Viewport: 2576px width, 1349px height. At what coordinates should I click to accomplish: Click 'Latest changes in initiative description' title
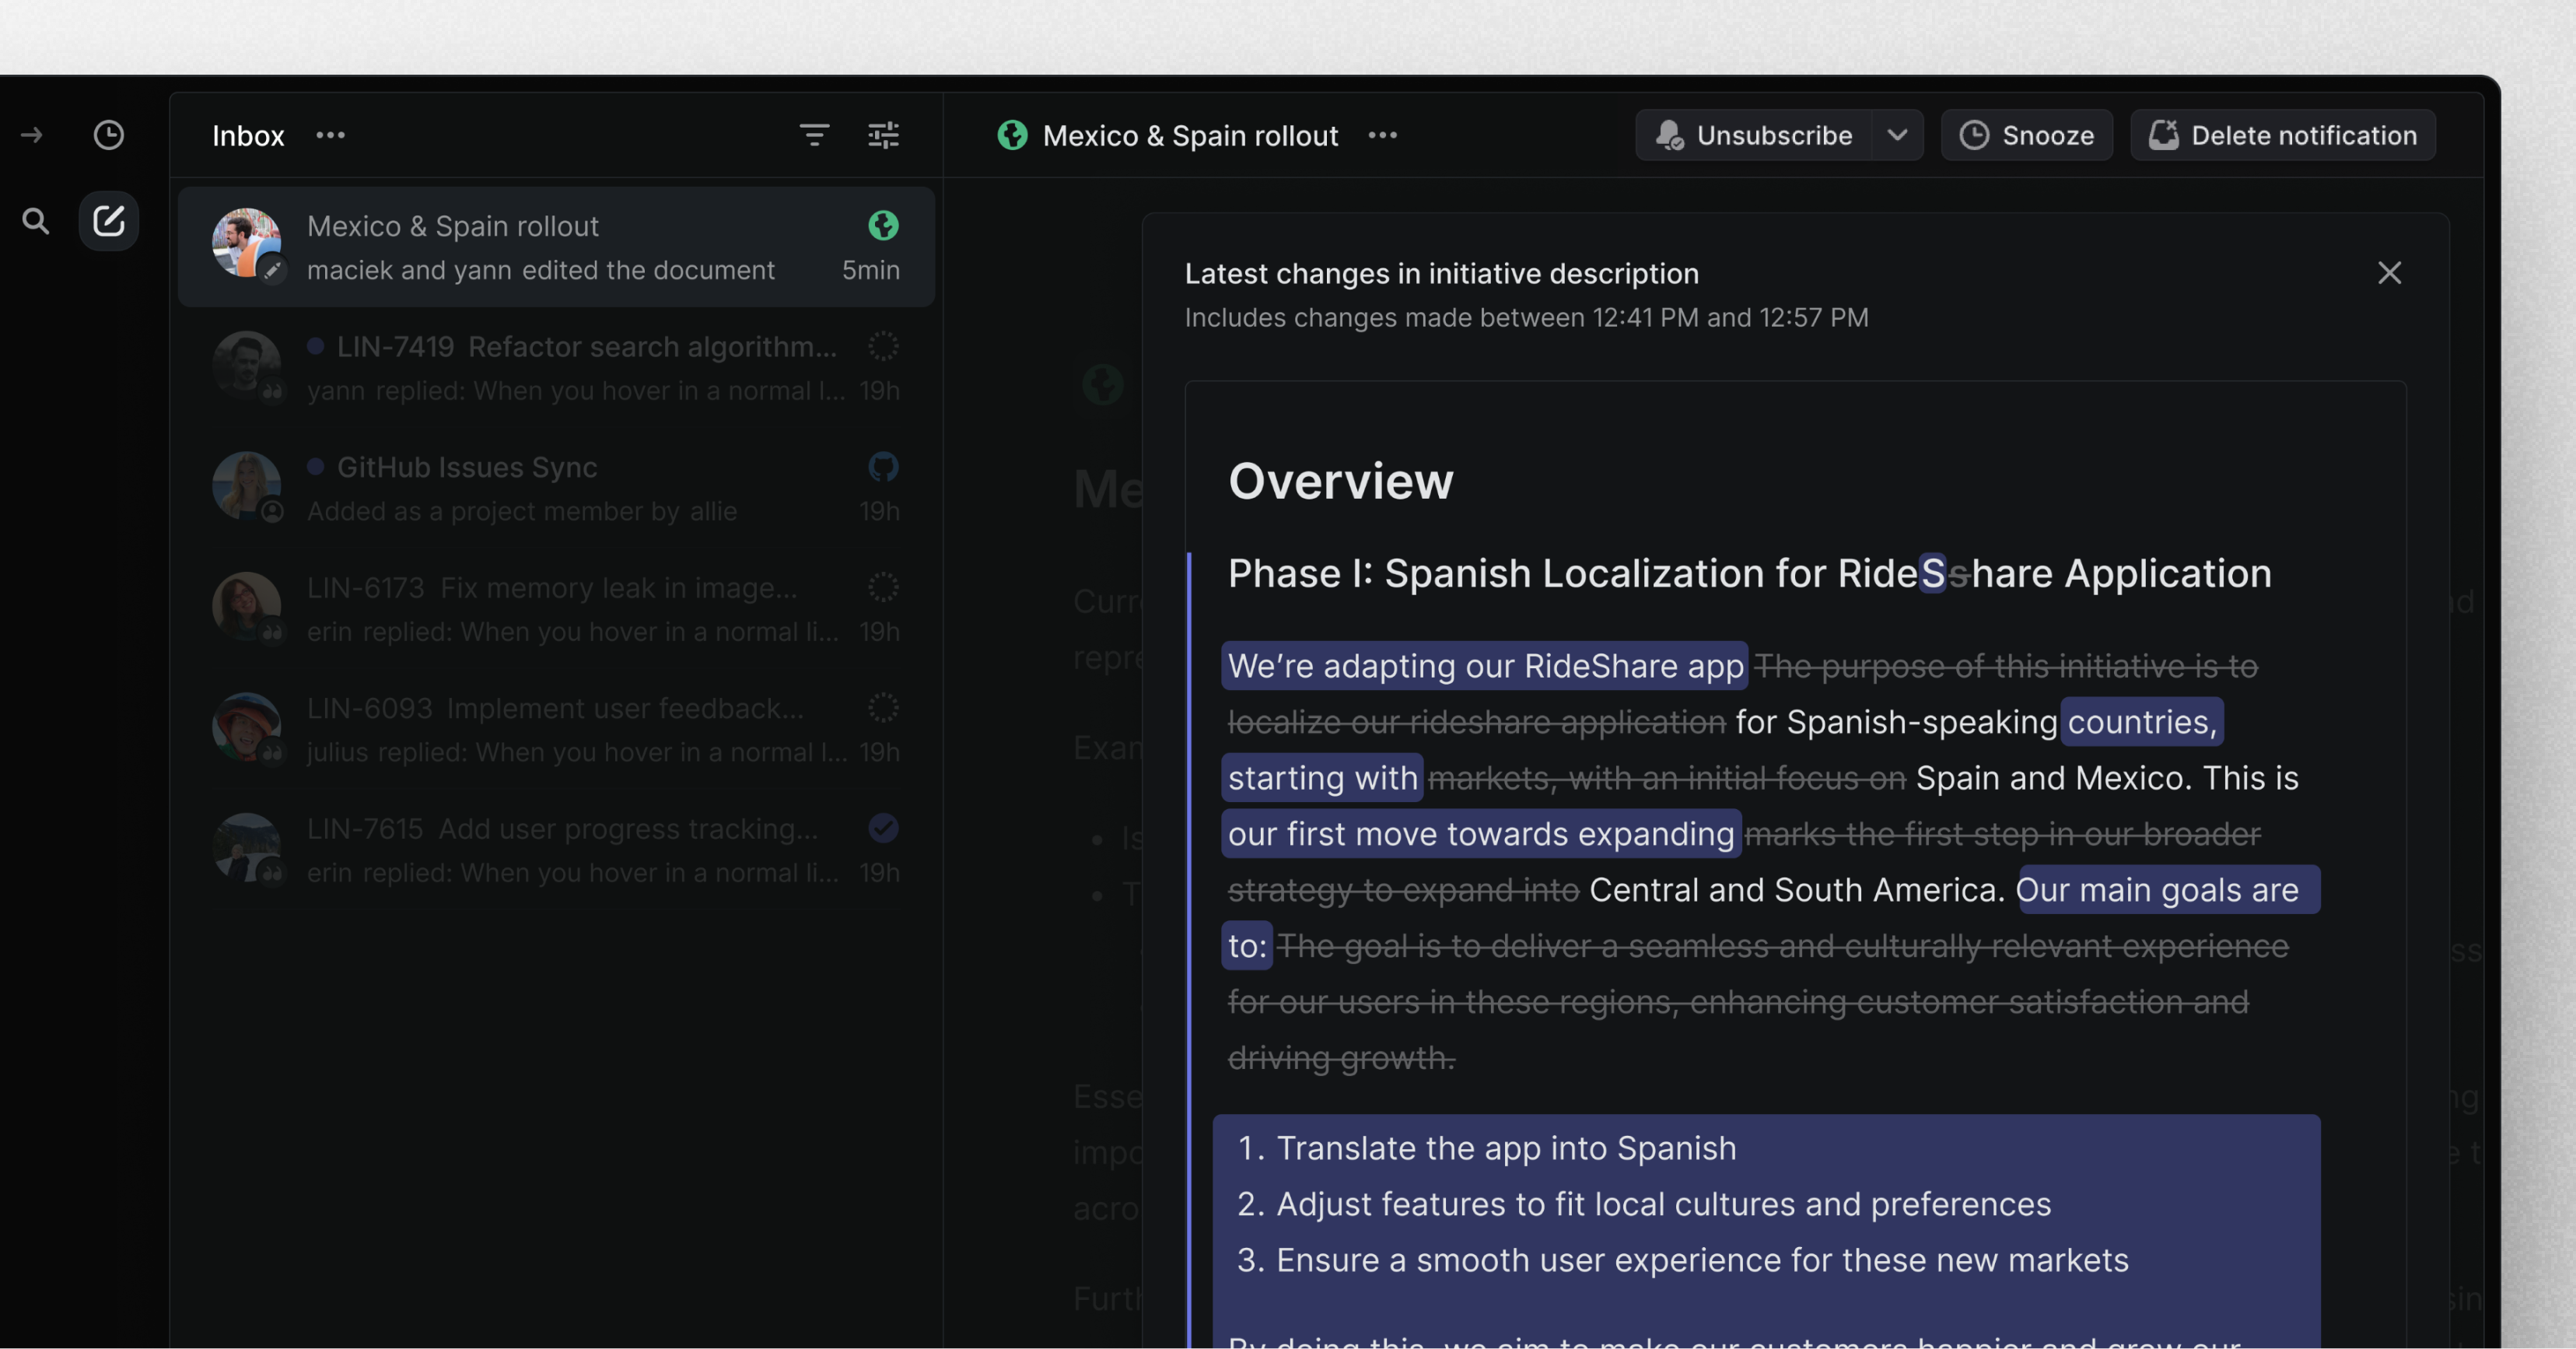(1441, 273)
